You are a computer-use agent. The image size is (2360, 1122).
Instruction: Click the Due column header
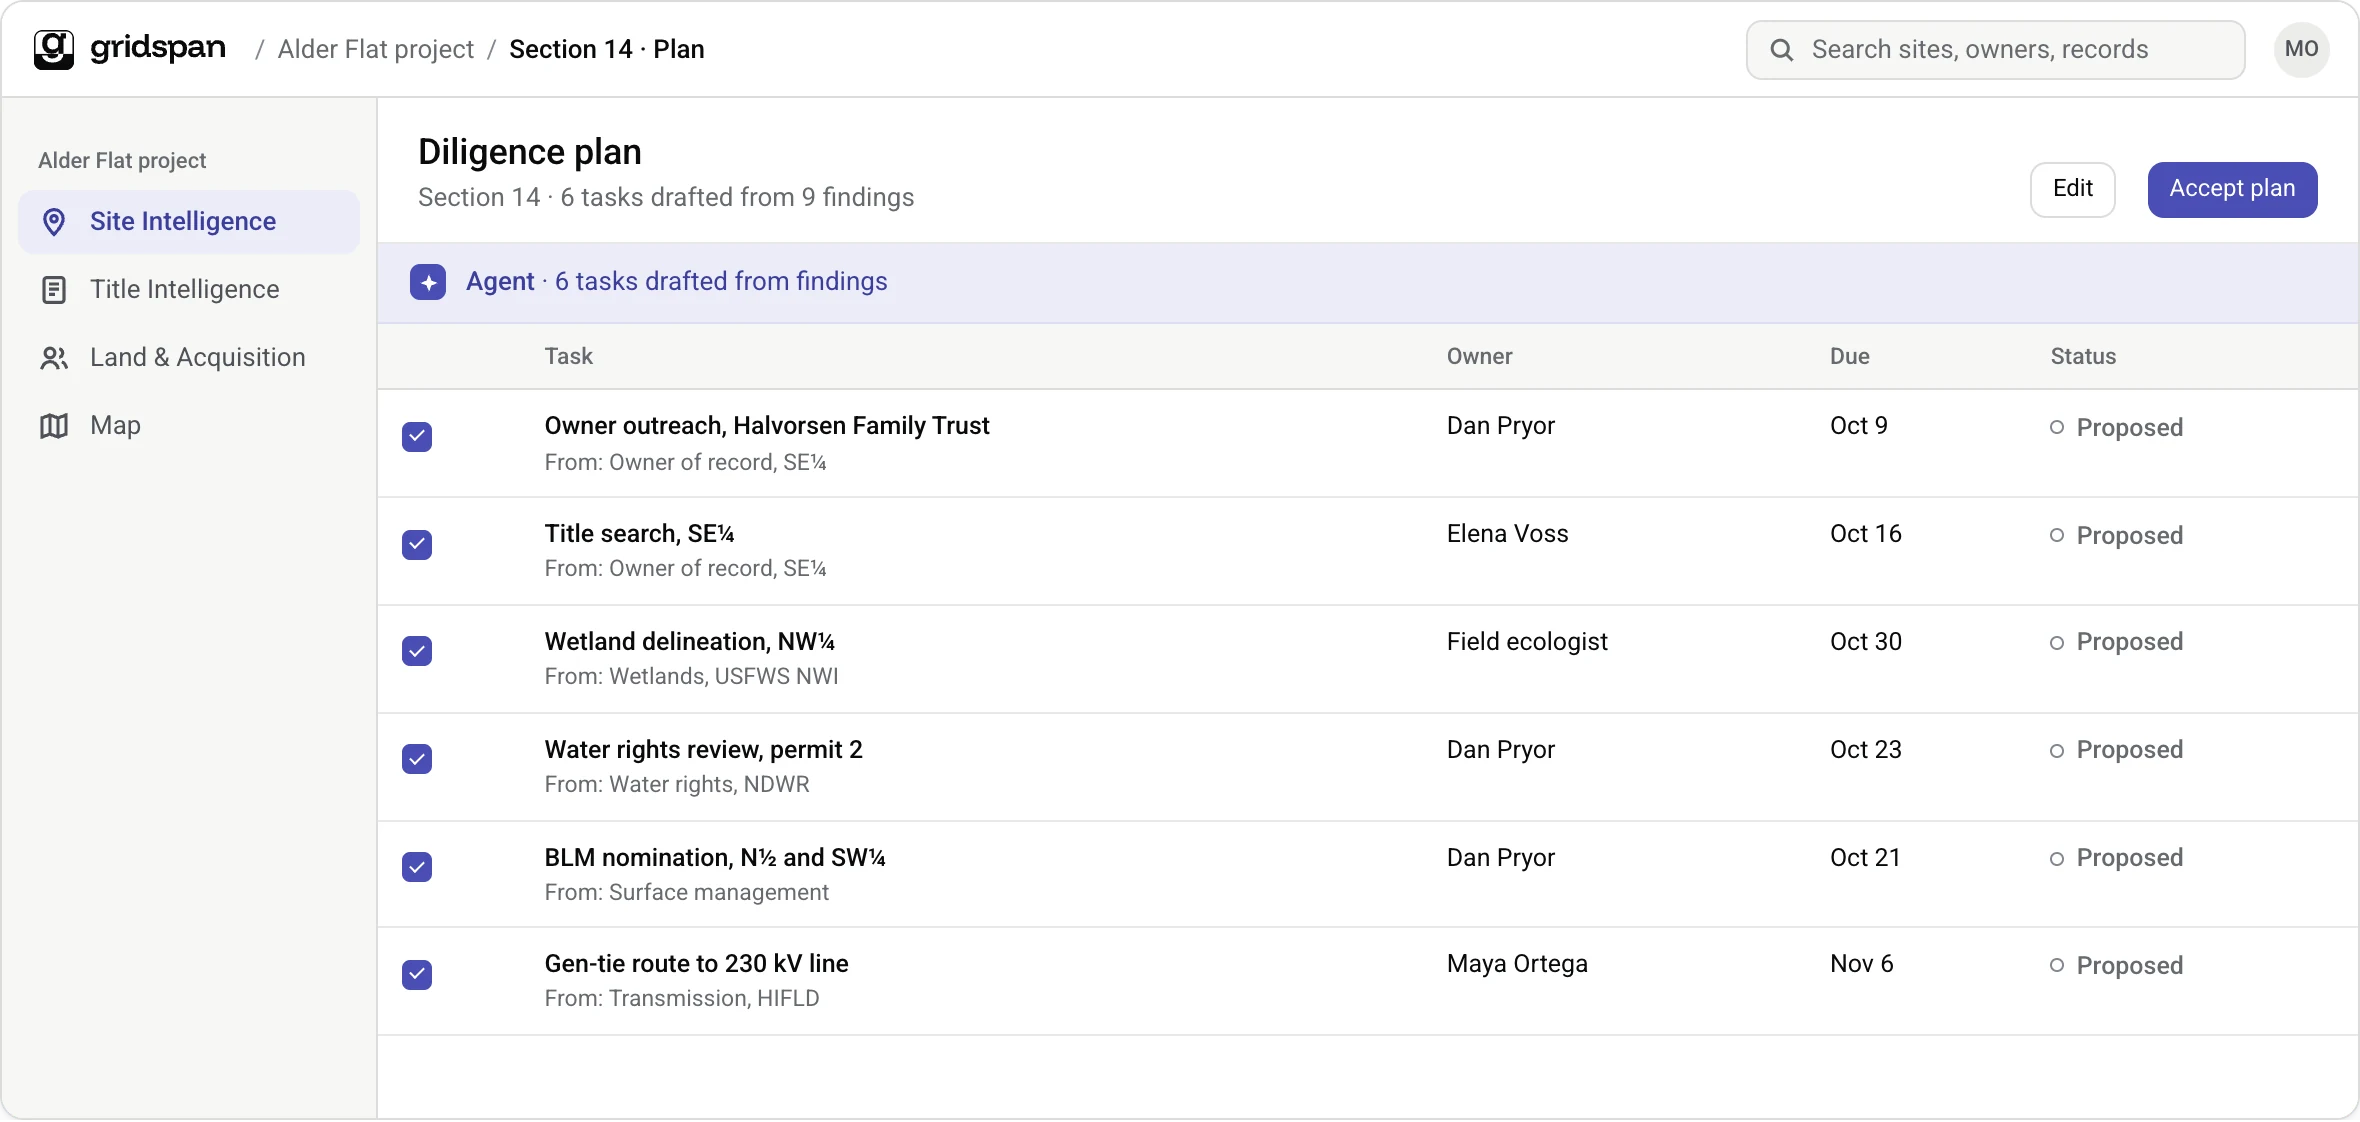tap(1849, 356)
